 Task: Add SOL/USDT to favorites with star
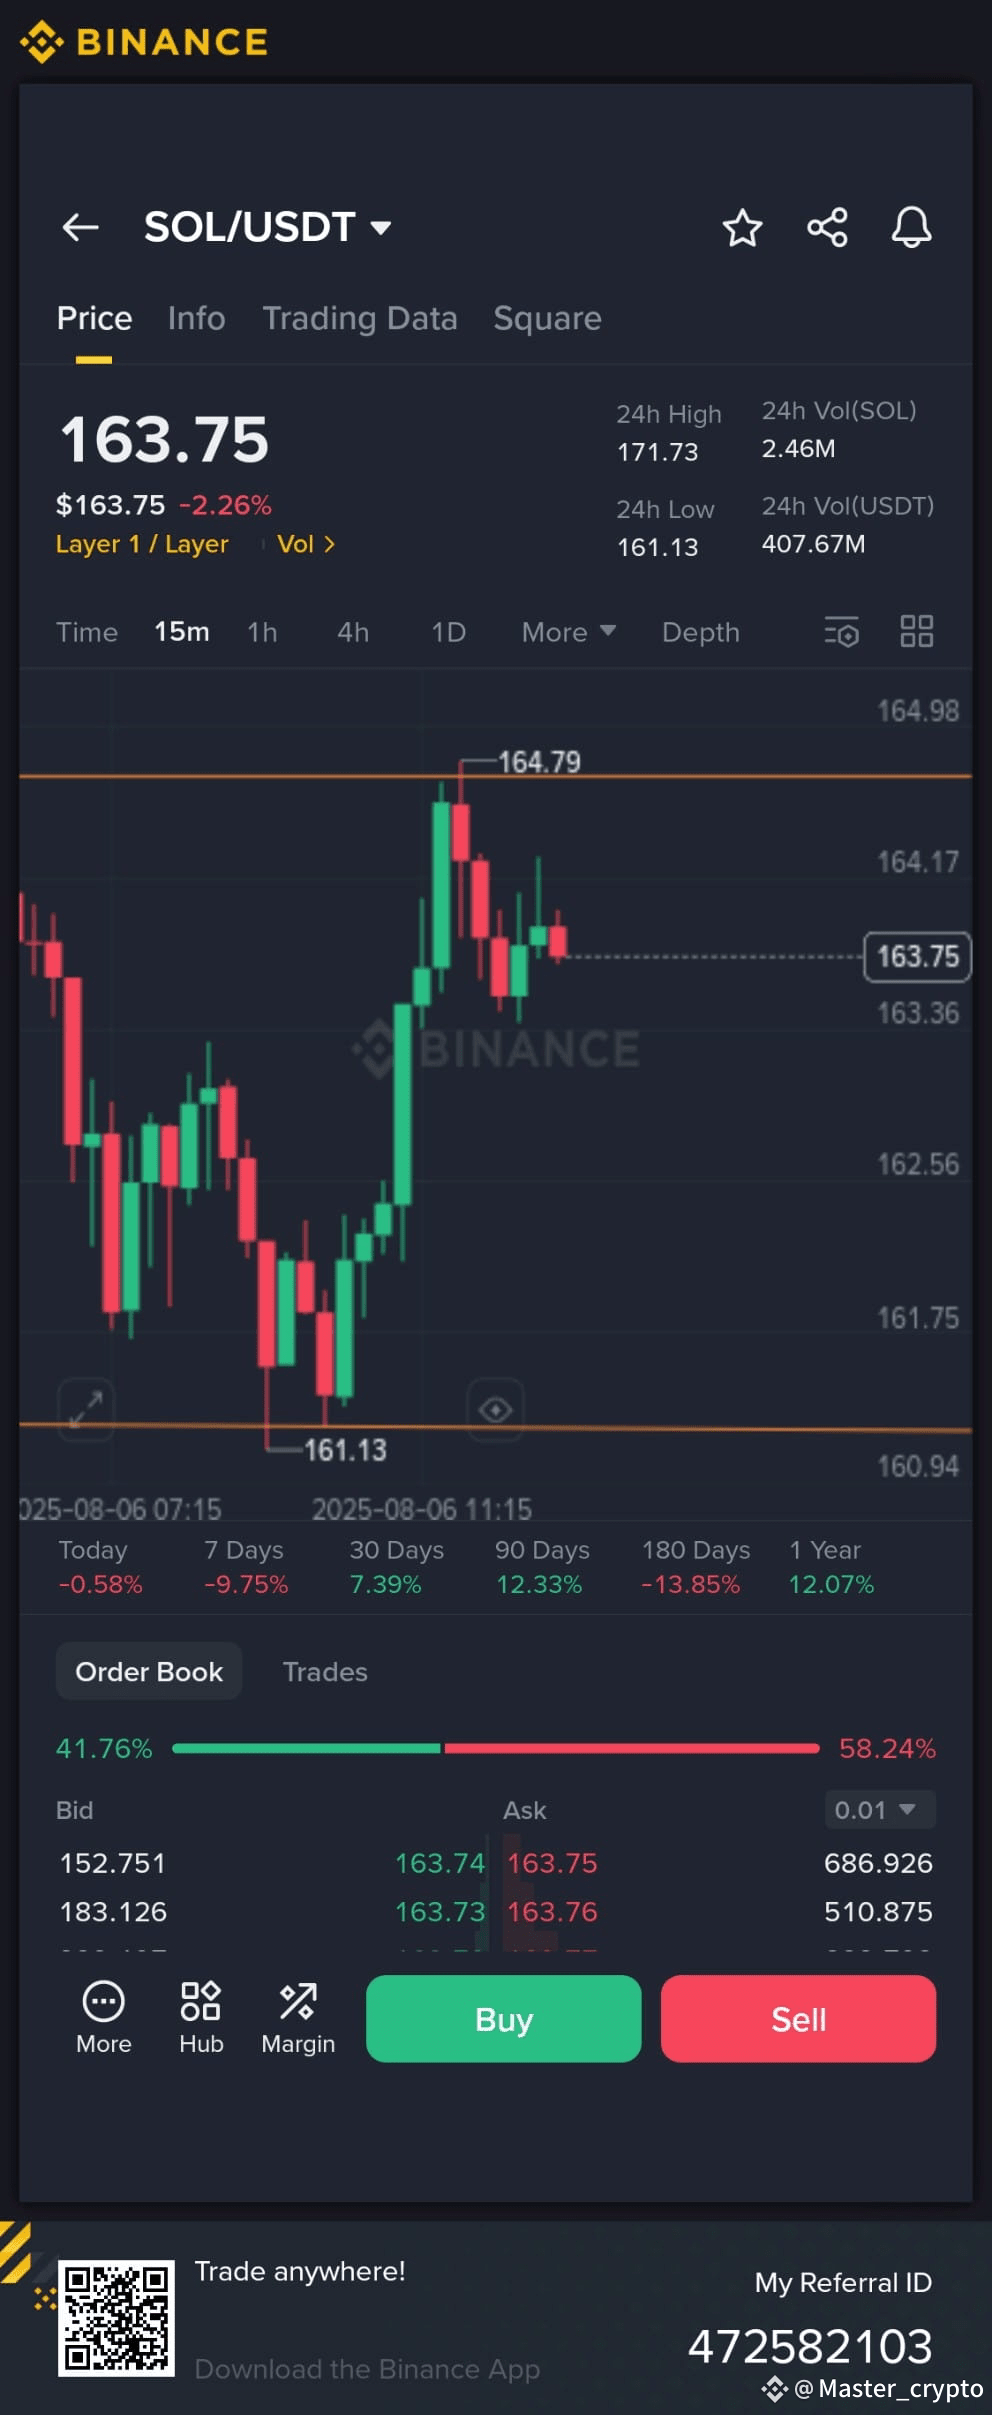(x=742, y=227)
